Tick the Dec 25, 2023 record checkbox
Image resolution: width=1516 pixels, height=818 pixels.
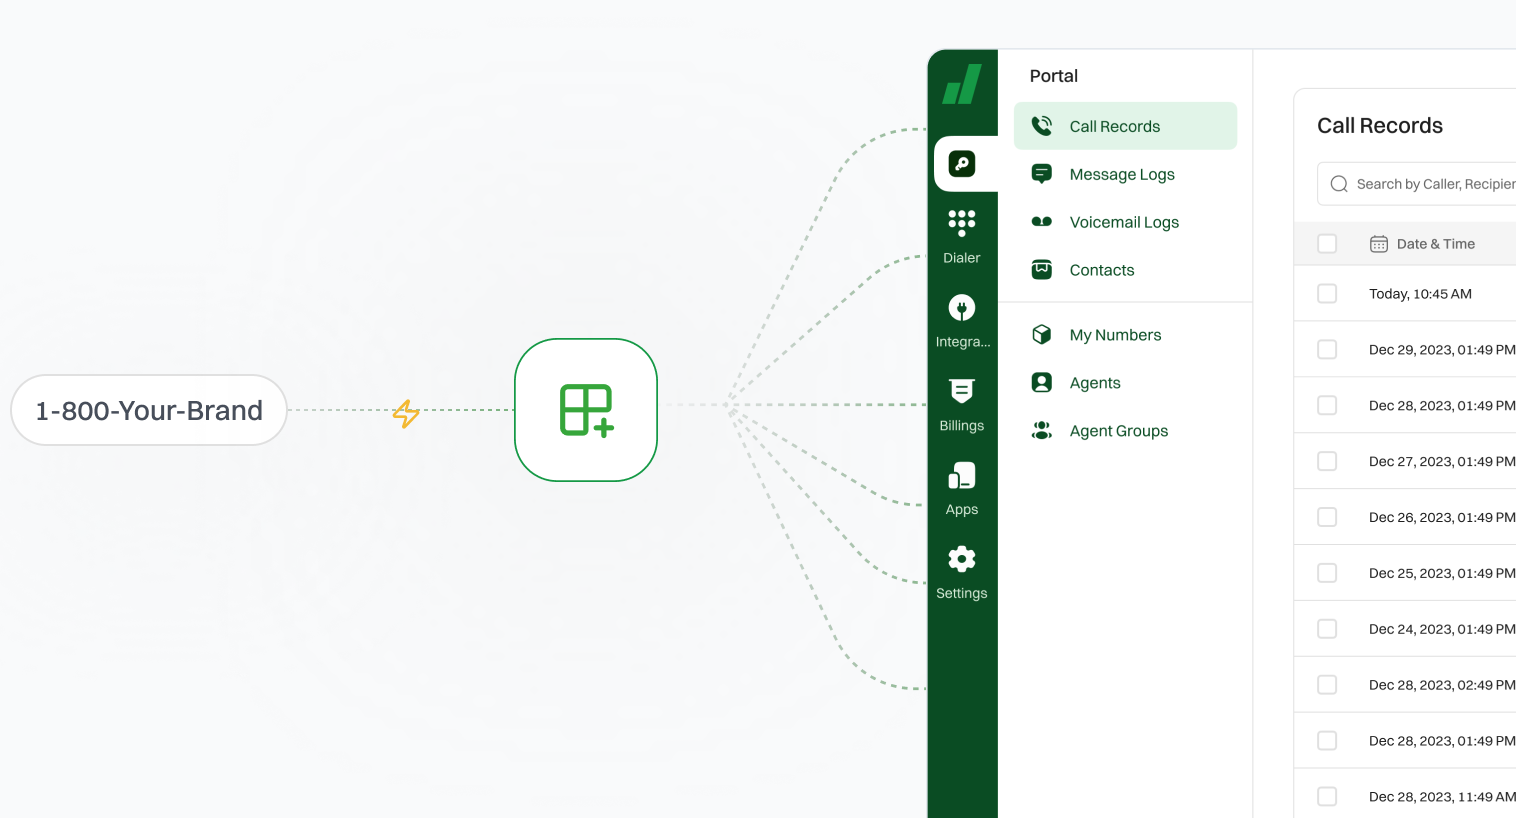click(x=1327, y=573)
